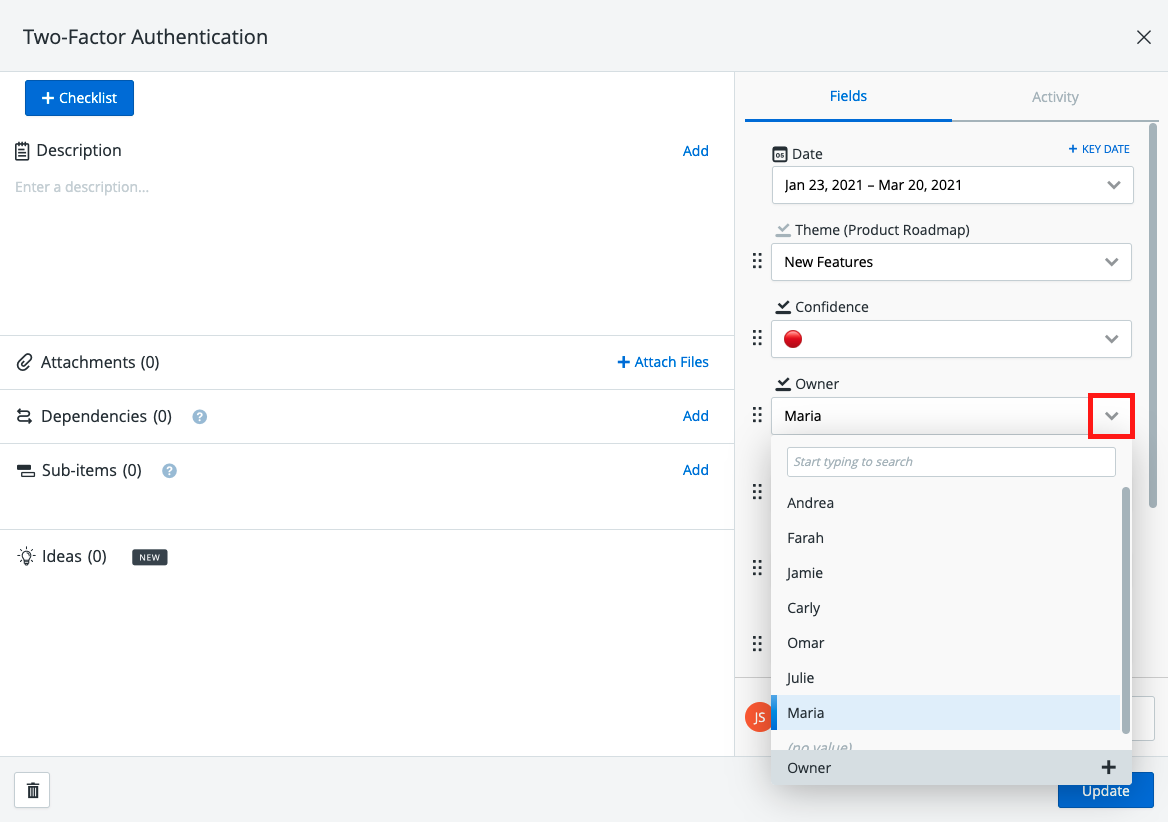The image size is (1168, 822).
Task: Click the Attachments paperclip icon
Action: coord(25,363)
